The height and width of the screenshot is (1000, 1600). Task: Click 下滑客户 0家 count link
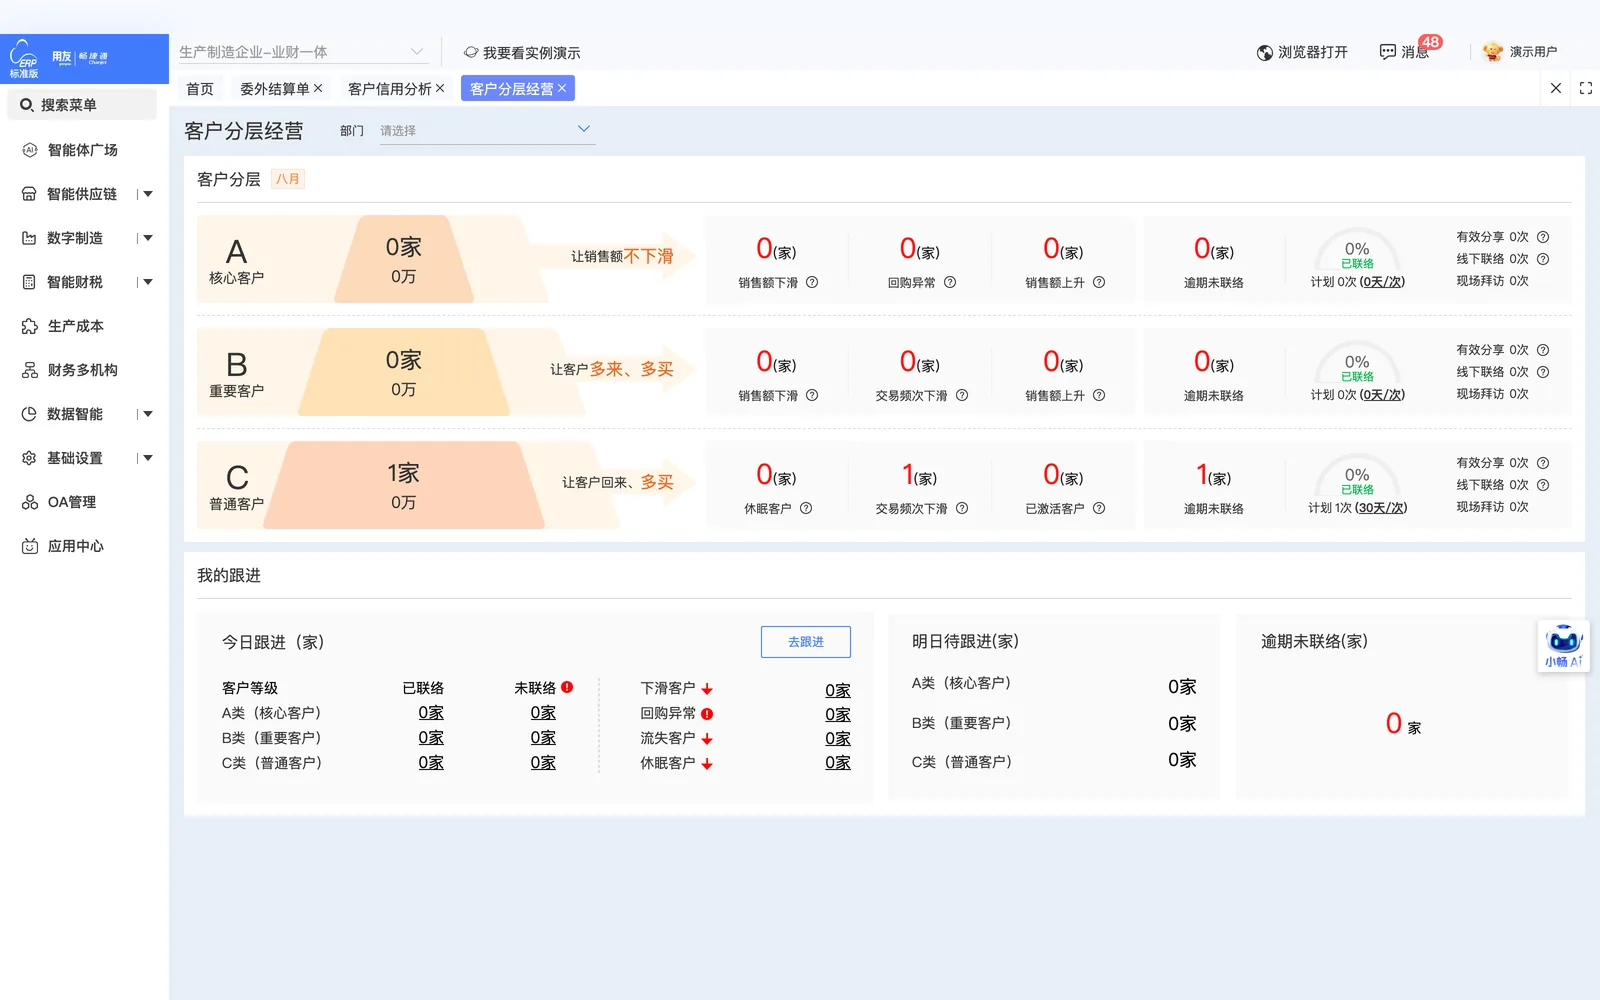(x=838, y=690)
